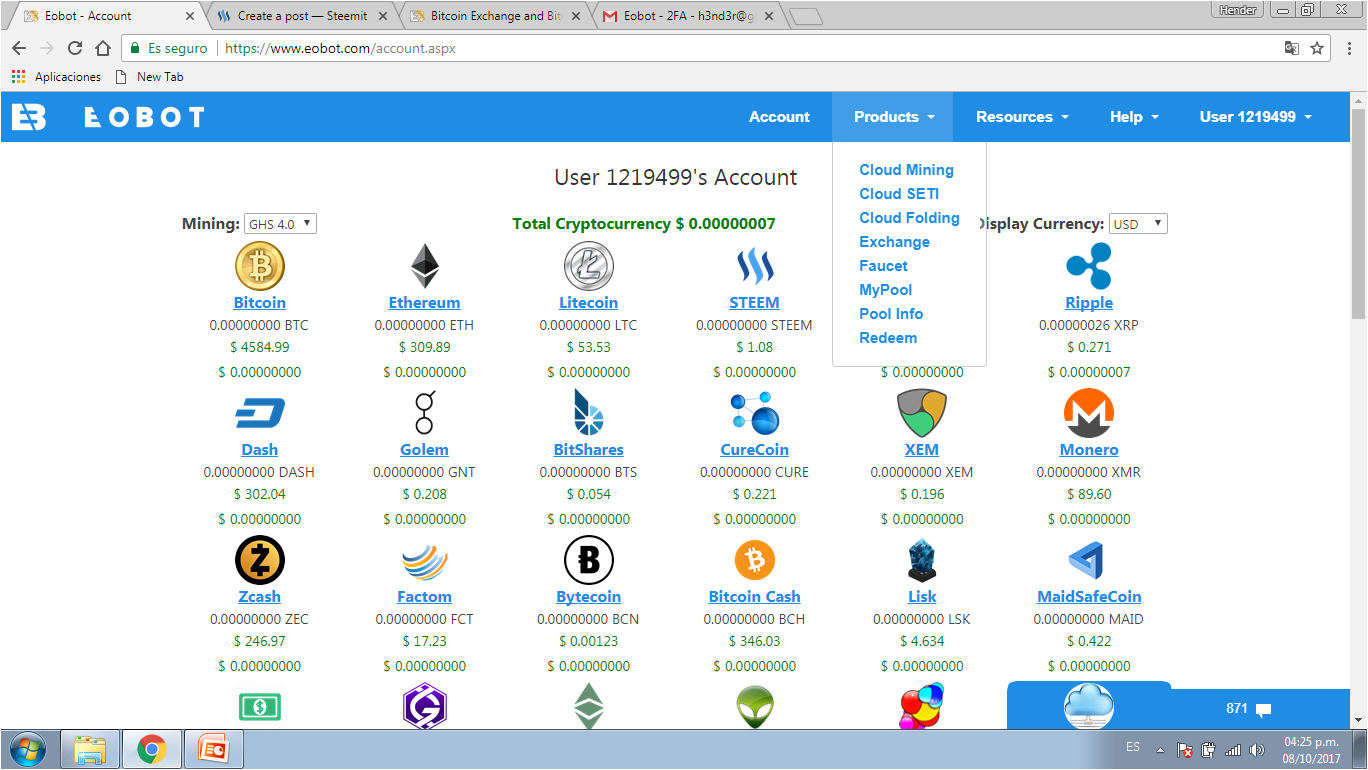1368x770 pixels.
Task: Click the Monero orange icon
Action: (1089, 413)
